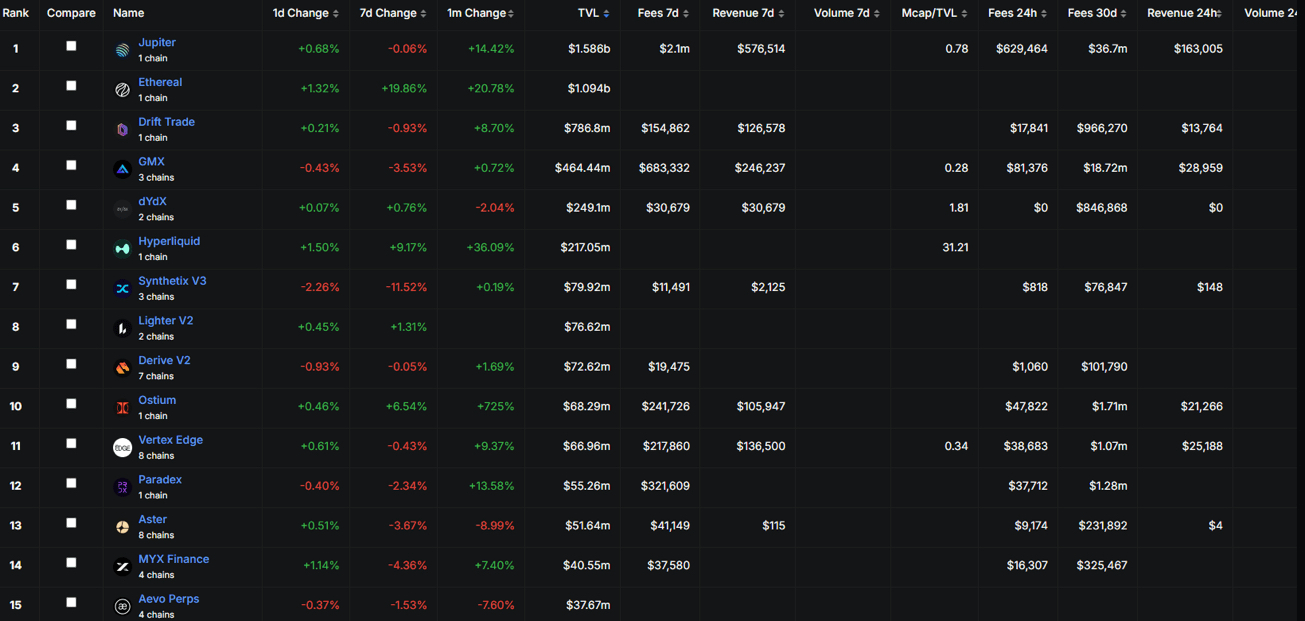Toggle compare checkbox for Hyperliquid
The height and width of the screenshot is (621, 1305).
tap(71, 245)
